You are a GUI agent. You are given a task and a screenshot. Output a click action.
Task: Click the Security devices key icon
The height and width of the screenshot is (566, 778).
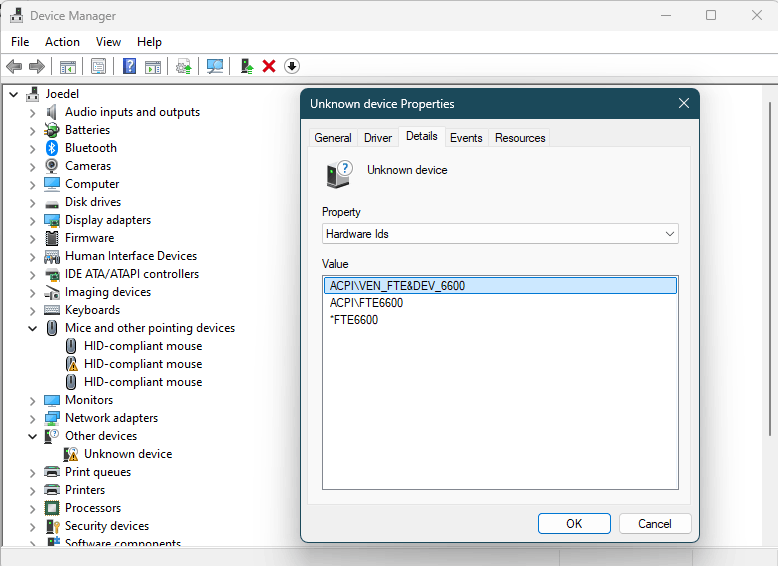52,526
